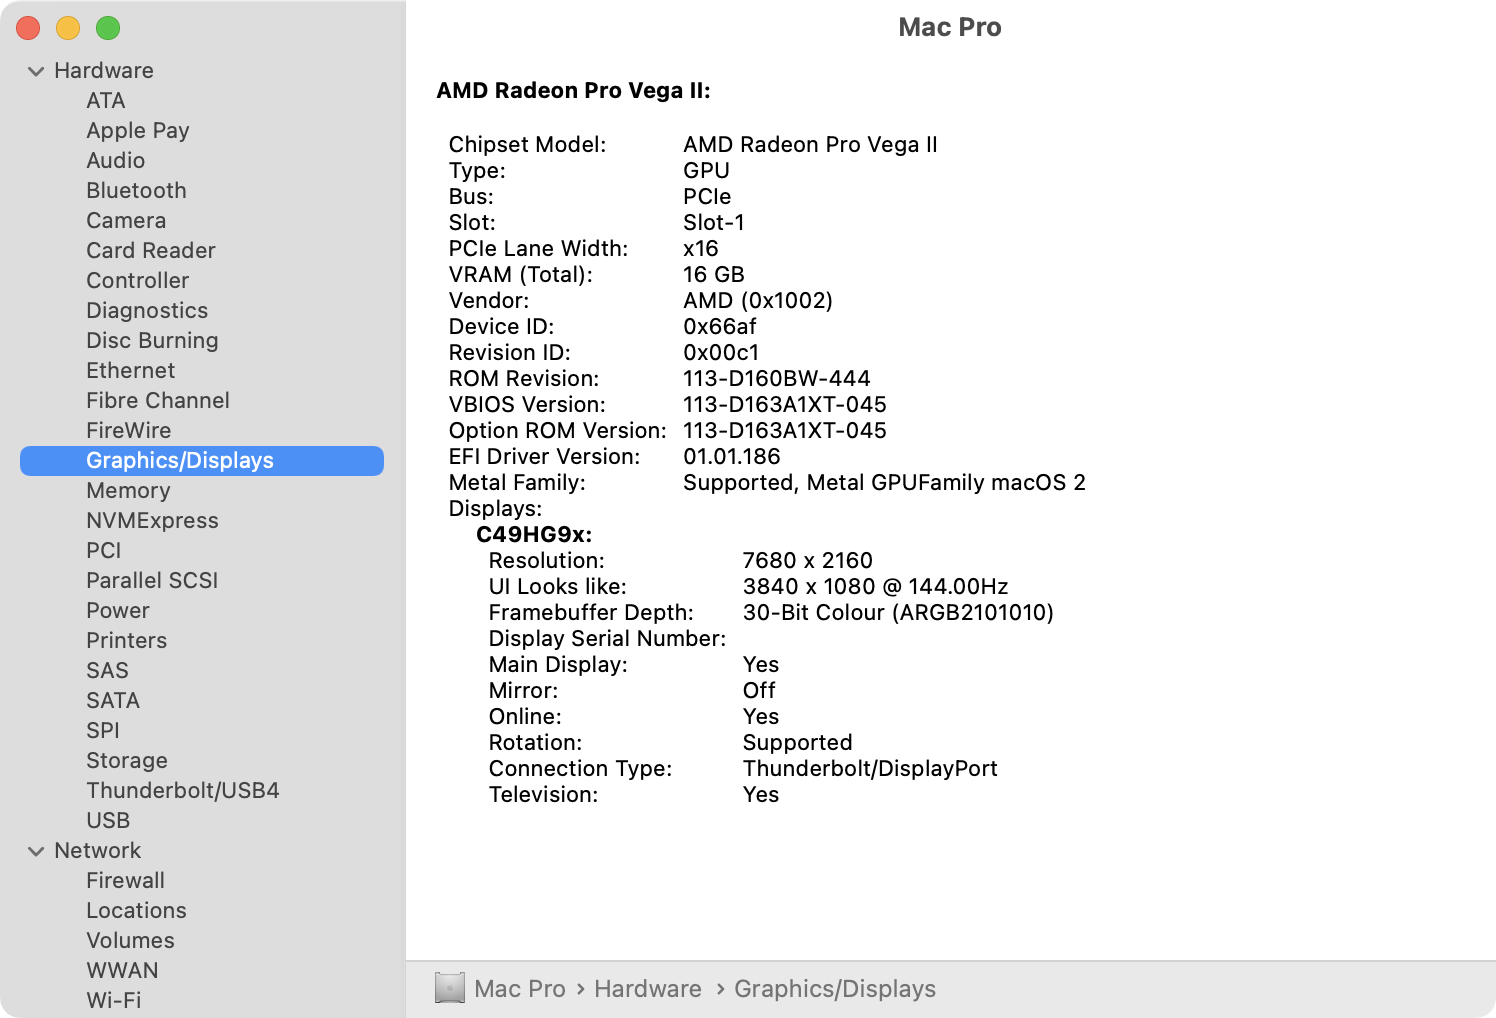Viewport: 1496px width, 1018px height.
Task: Show PCI hardware information
Action: point(104,551)
